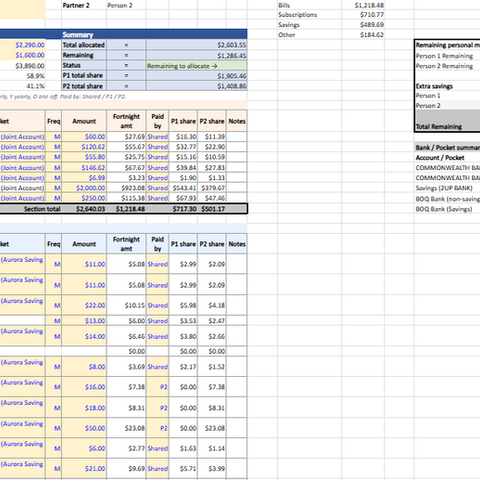The height and width of the screenshot is (480, 480).
Task: Select the 'Subscriptions' category label
Action: [297, 15]
